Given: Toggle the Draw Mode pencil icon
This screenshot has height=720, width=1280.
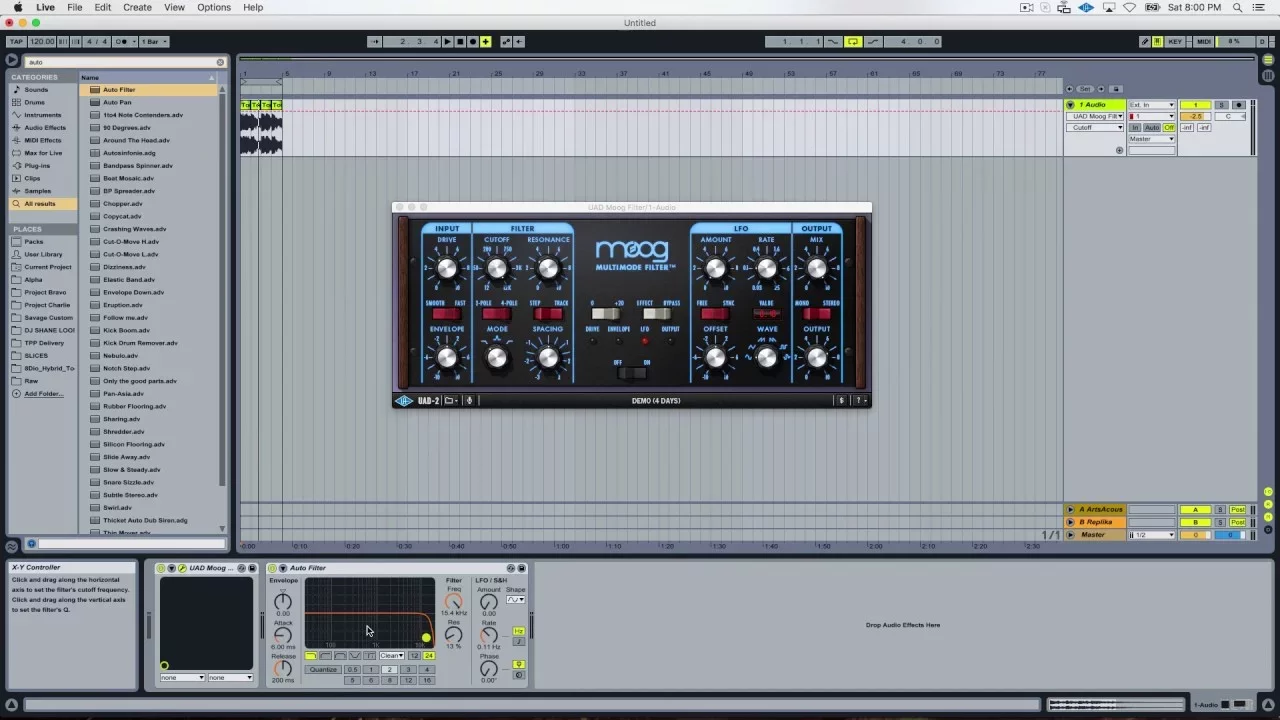Looking at the screenshot, I should [1145, 41].
